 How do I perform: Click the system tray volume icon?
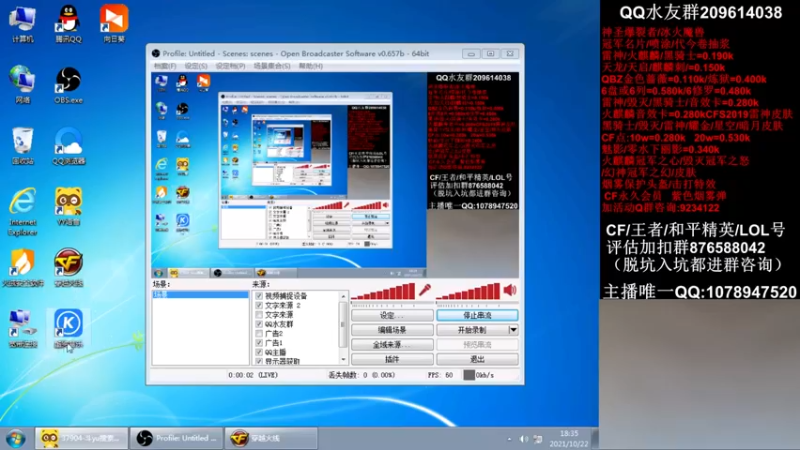click(524, 439)
